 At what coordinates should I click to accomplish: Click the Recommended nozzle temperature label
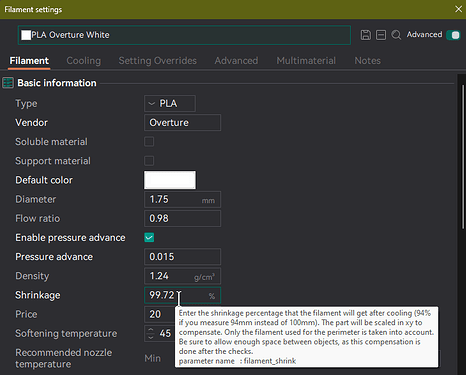[x=64, y=358]
